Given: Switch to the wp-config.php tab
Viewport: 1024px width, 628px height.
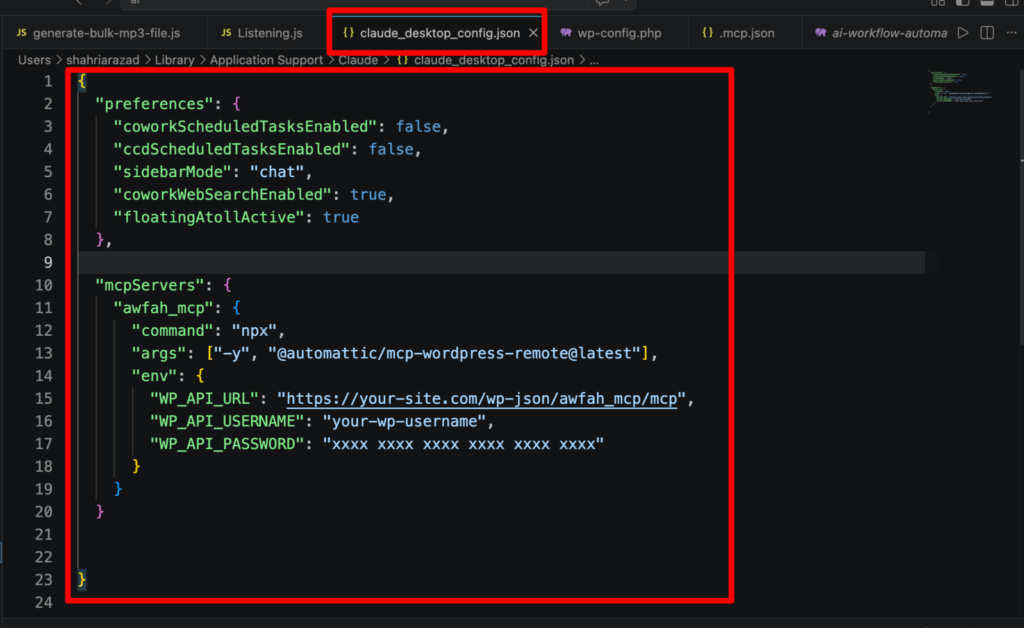Looking at the screenshot, I should click(611, 33).
